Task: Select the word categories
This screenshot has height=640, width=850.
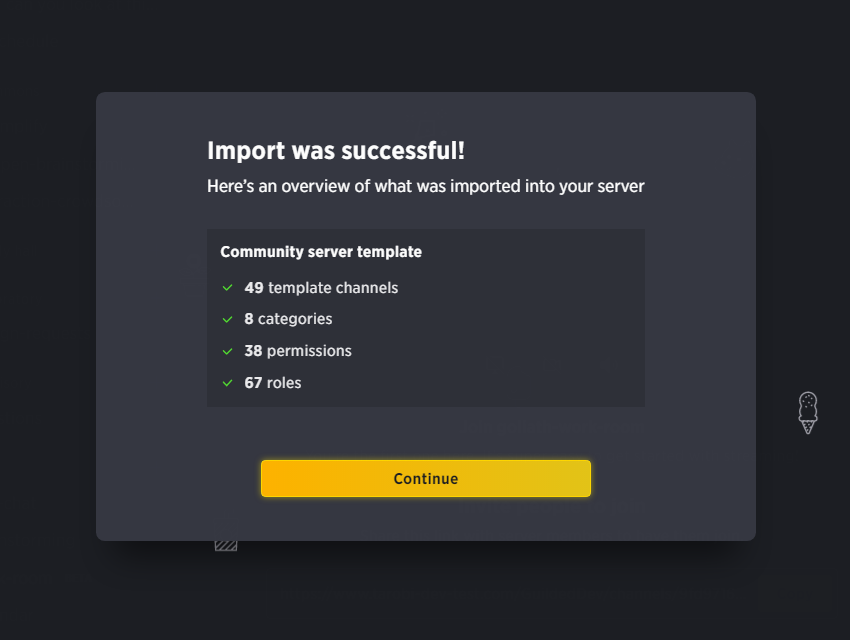Action: pos(295,319)
